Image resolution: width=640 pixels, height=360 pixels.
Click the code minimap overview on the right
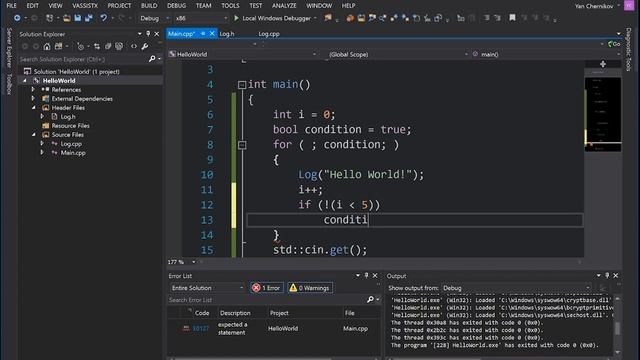click(603, 114)
